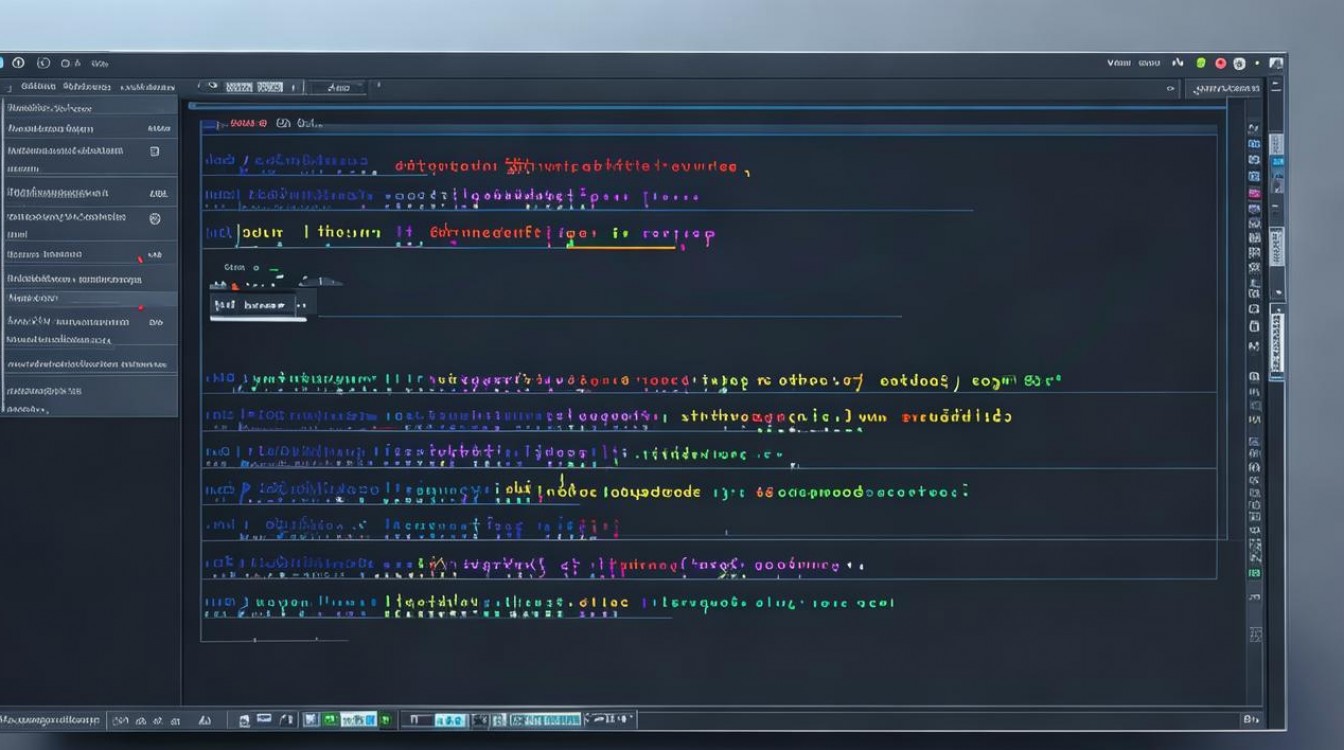
Task: Toggle the round indicator in left sidebar
Action: point(155,218)
